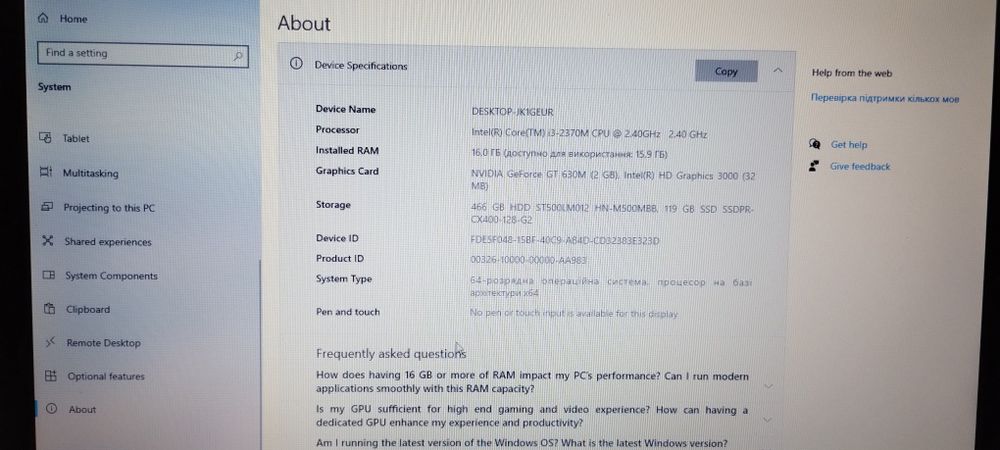Click the Device ID value
This screenshot has height=450, width=1000.
(564, 240)
